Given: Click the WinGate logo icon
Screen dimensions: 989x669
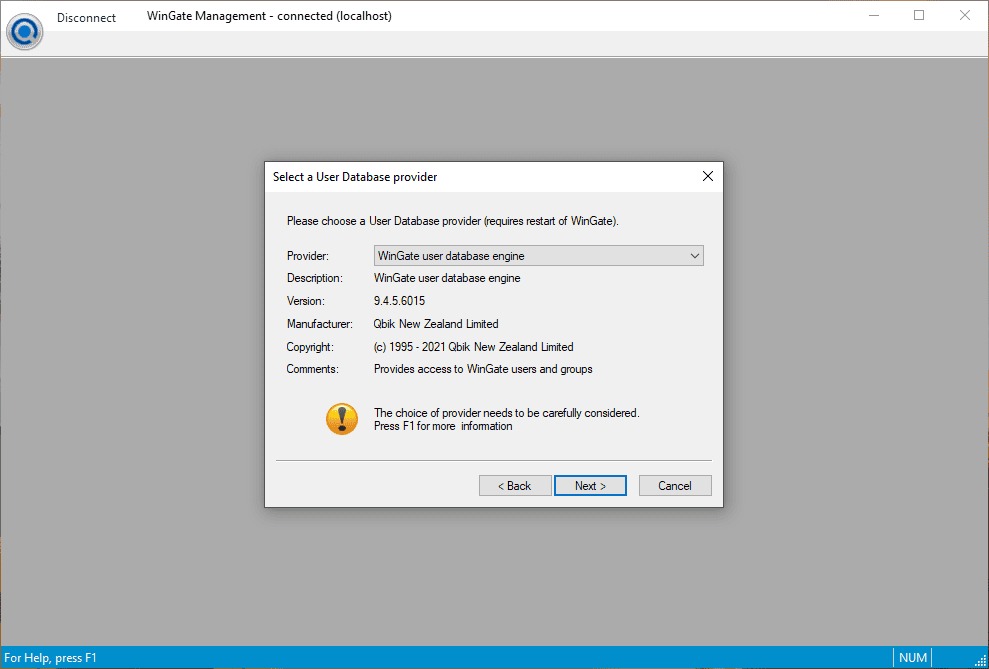Looking at the screenshot, I should 24,30.
